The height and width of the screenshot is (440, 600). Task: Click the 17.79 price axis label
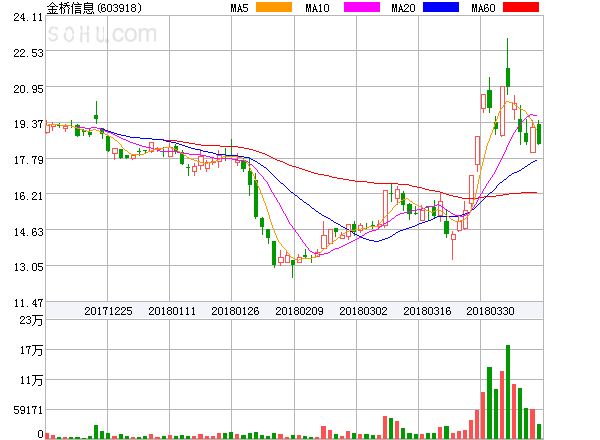[28, 160]
